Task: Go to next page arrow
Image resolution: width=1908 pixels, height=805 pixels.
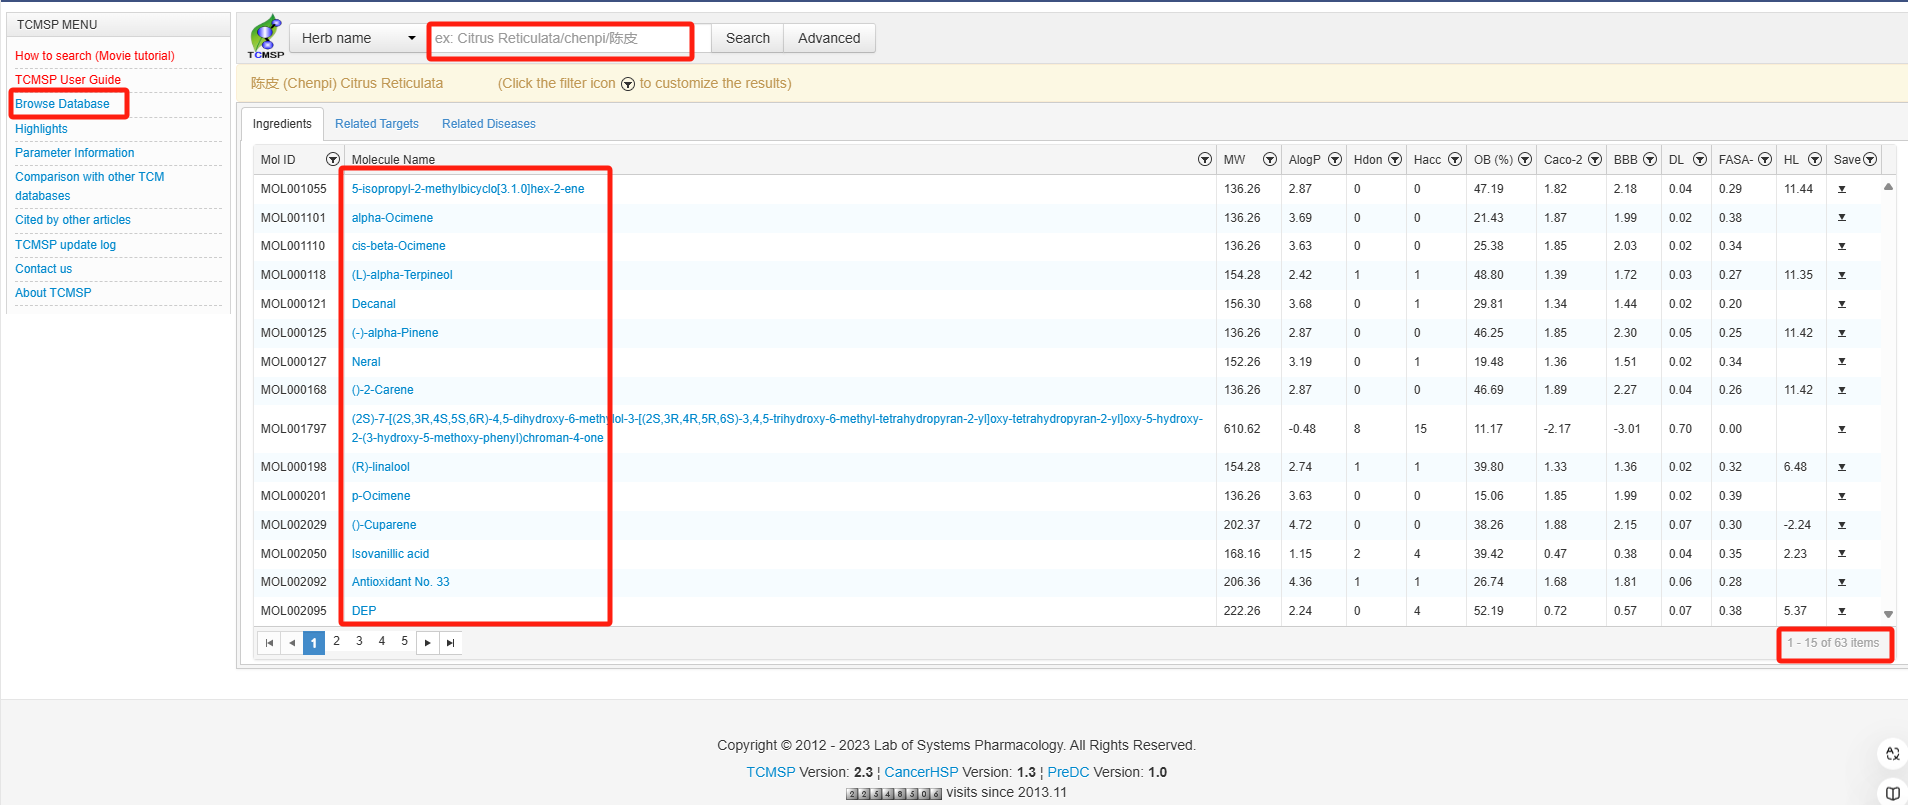Action: (428, 643)
